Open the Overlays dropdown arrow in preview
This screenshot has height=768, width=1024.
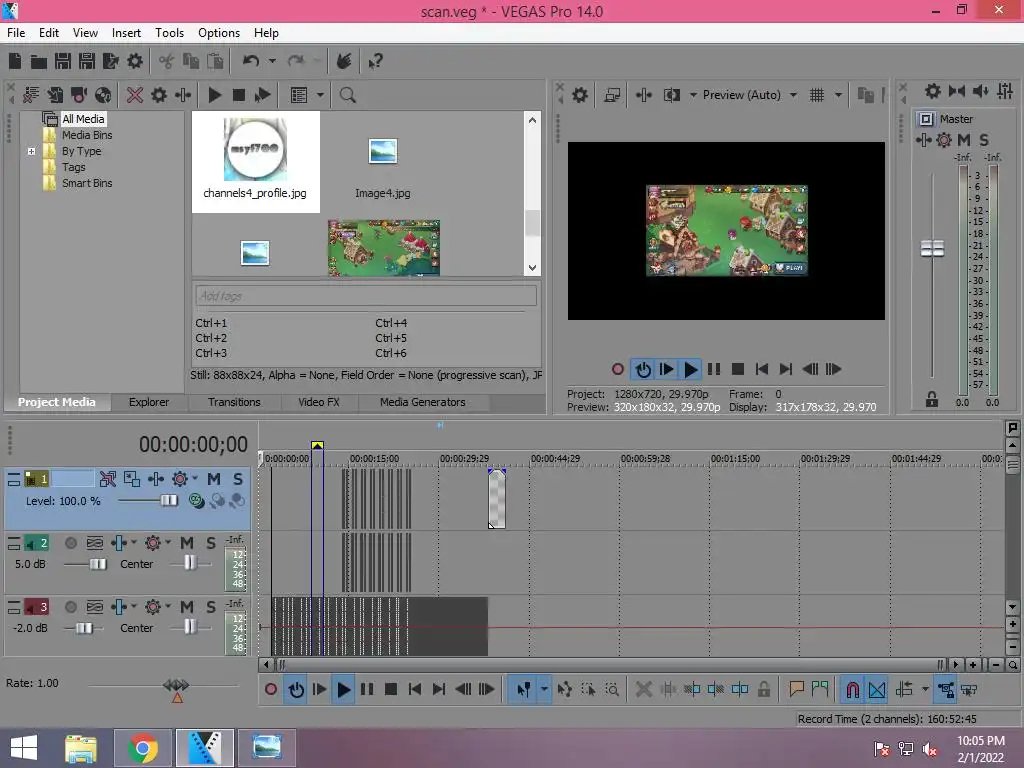(x=838, y=95)
